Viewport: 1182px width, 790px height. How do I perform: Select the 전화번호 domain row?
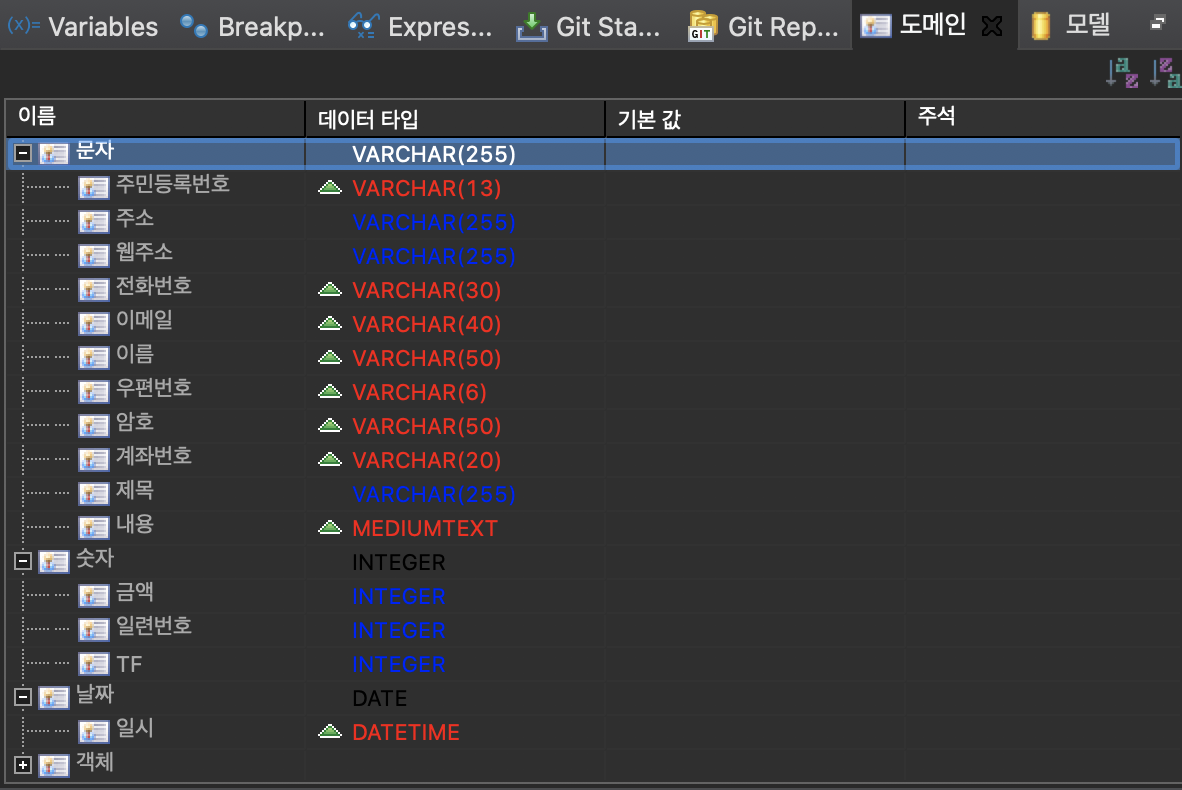(154, 288)
